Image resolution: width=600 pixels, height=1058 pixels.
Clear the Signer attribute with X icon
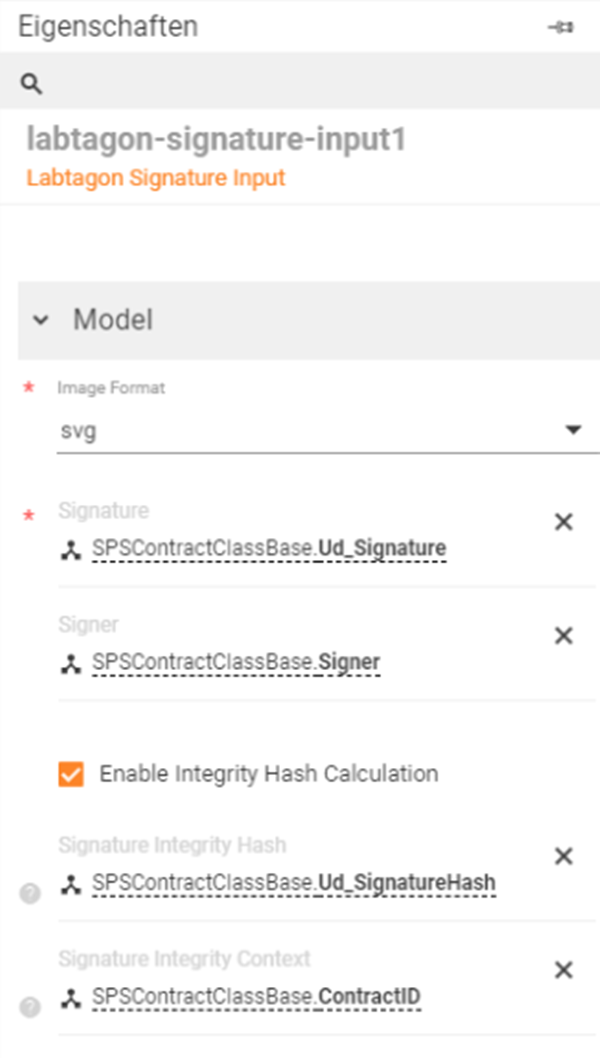pyautogui.click(x=563, y=635)
